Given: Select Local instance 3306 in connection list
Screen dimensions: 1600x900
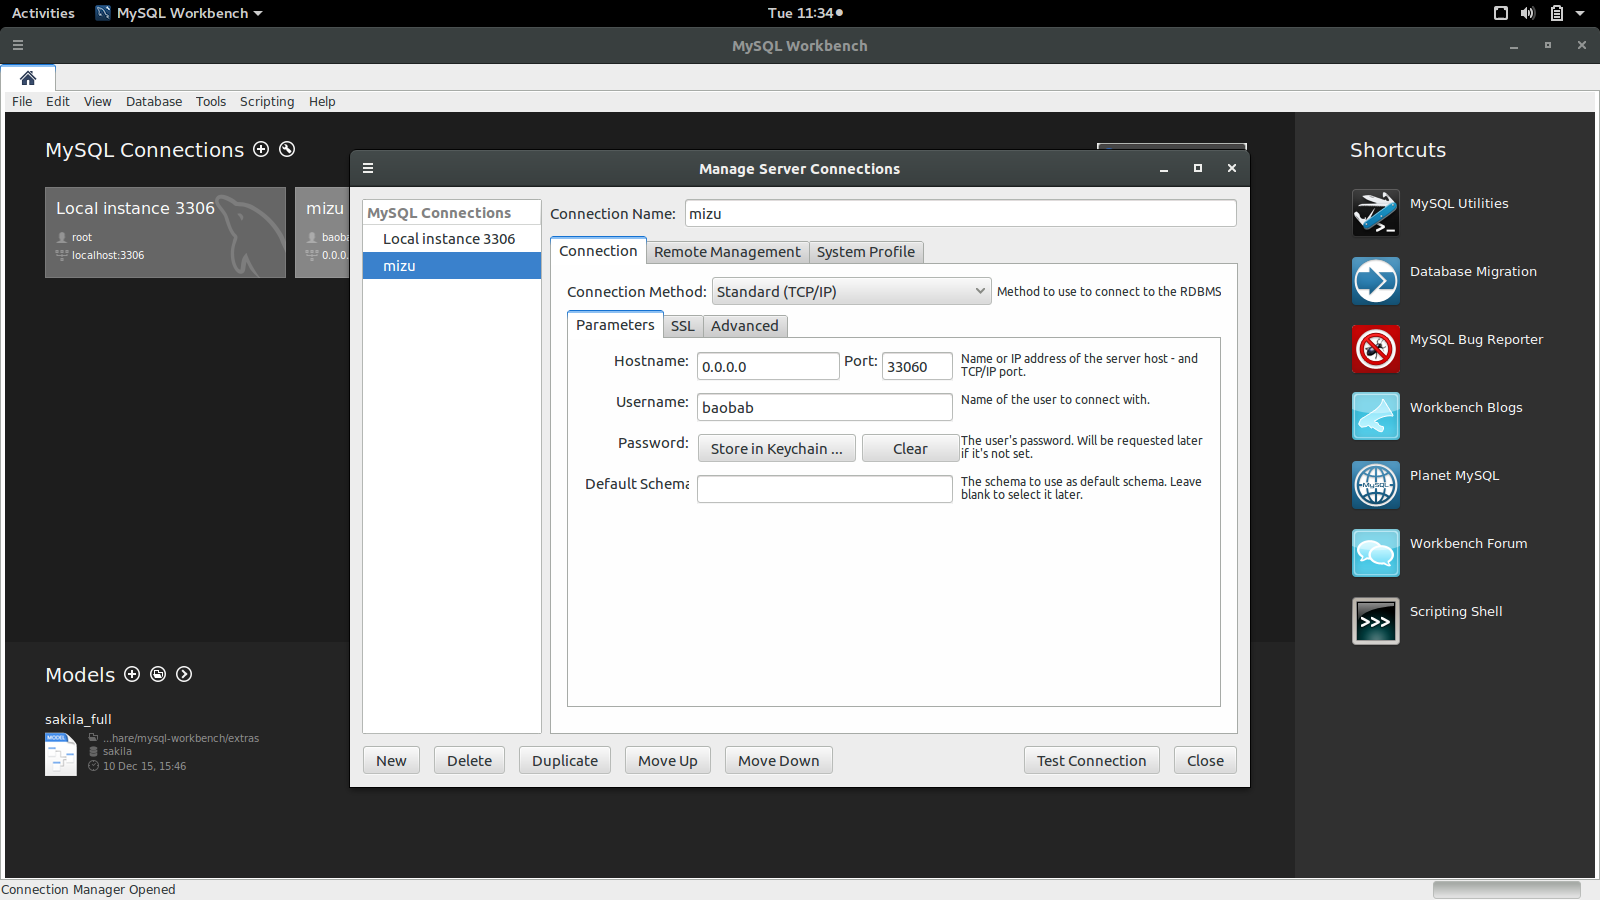Looking at the screenshot, I should (449, 239).
